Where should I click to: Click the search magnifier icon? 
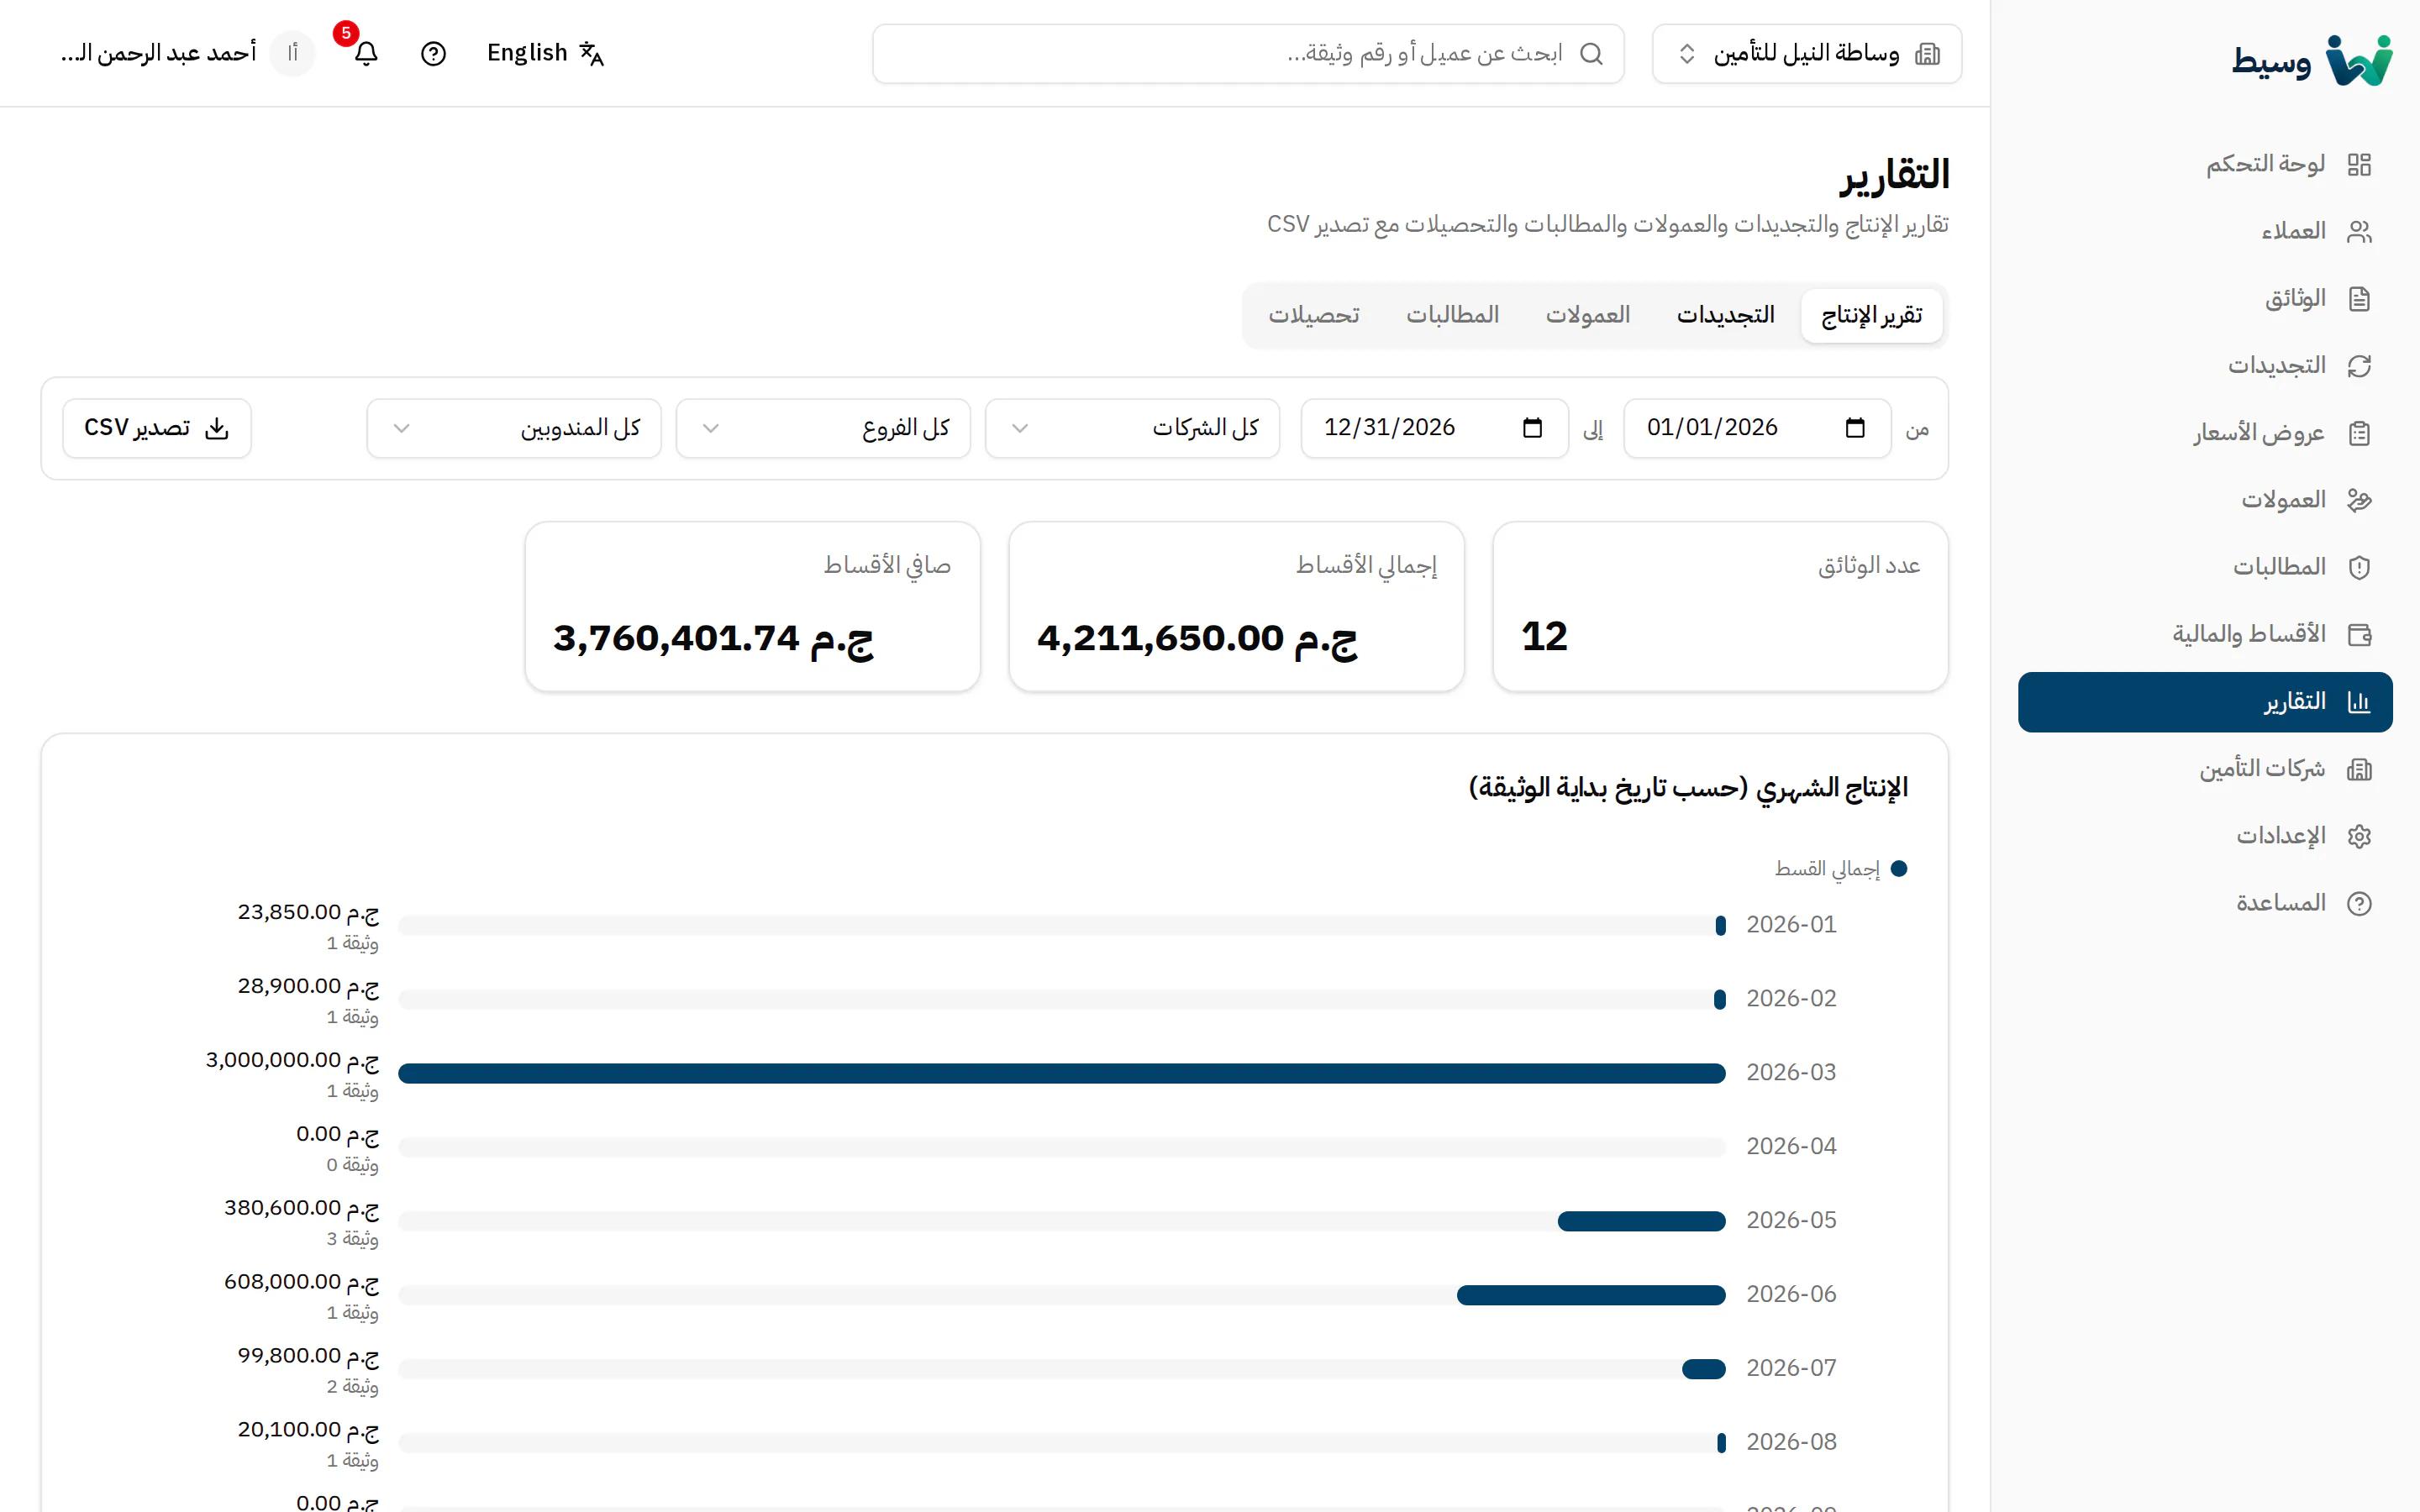(1591, 53)
